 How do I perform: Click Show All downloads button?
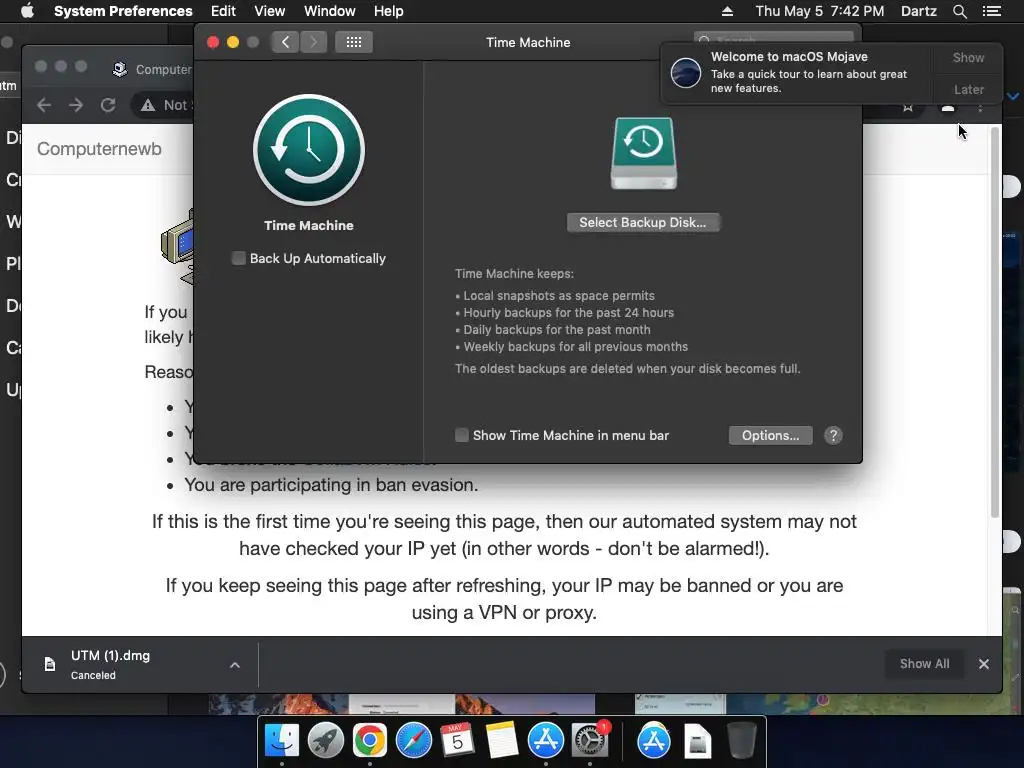924,664
